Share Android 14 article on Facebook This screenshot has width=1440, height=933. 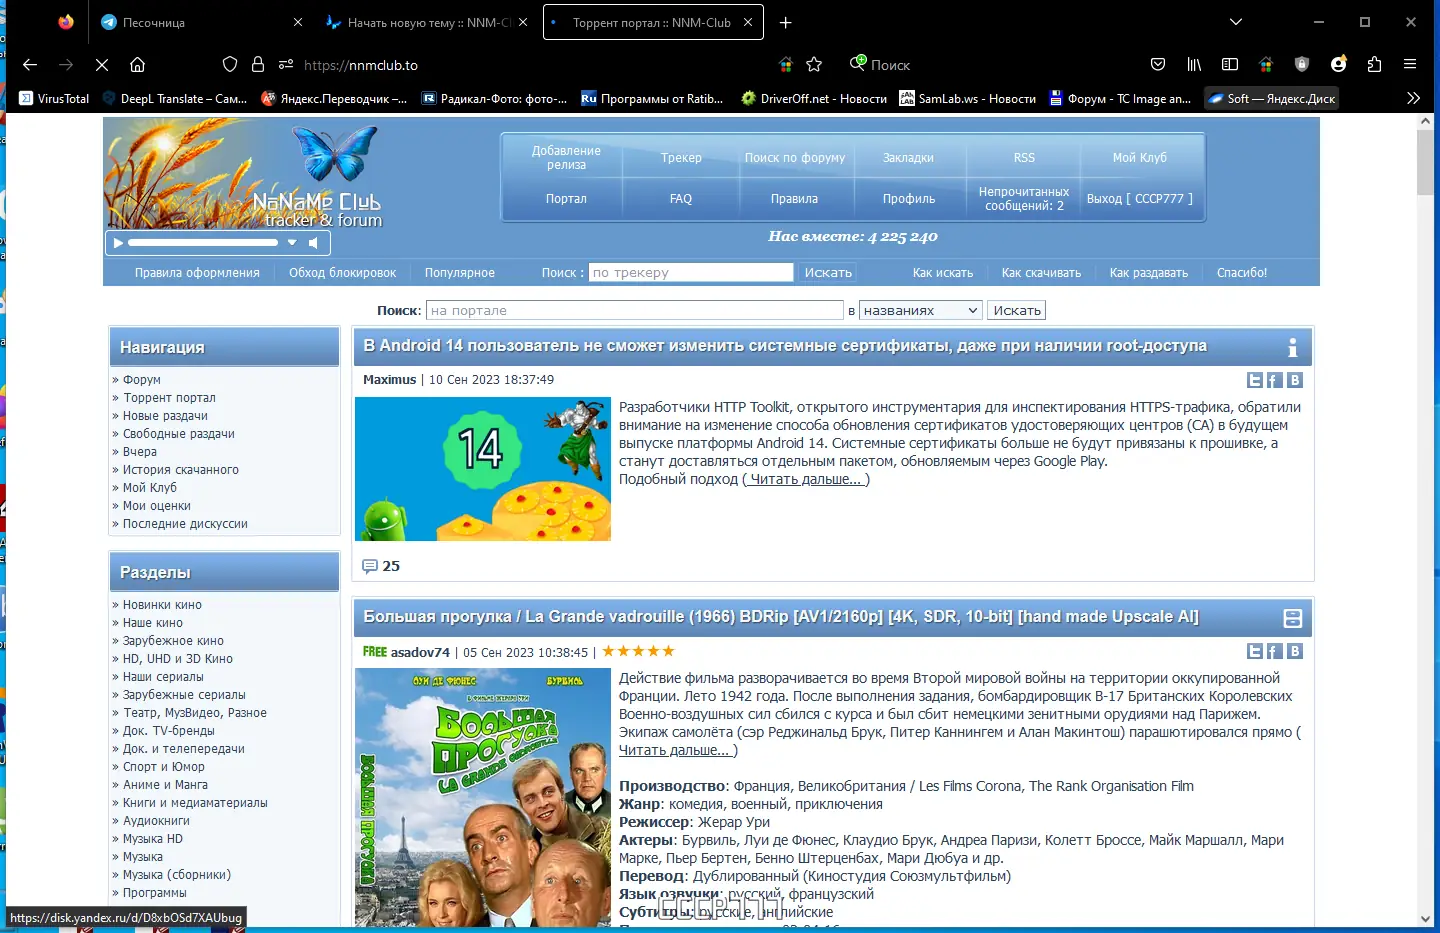pyautogui.click(x=1275, y=380)
